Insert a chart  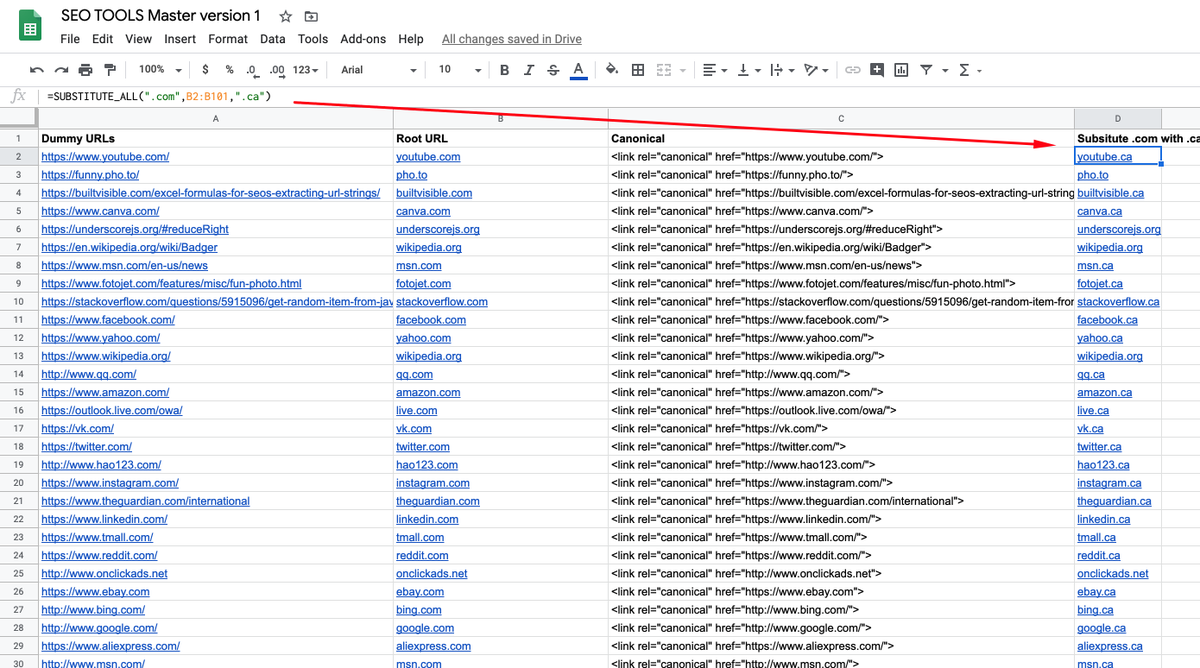902,70
